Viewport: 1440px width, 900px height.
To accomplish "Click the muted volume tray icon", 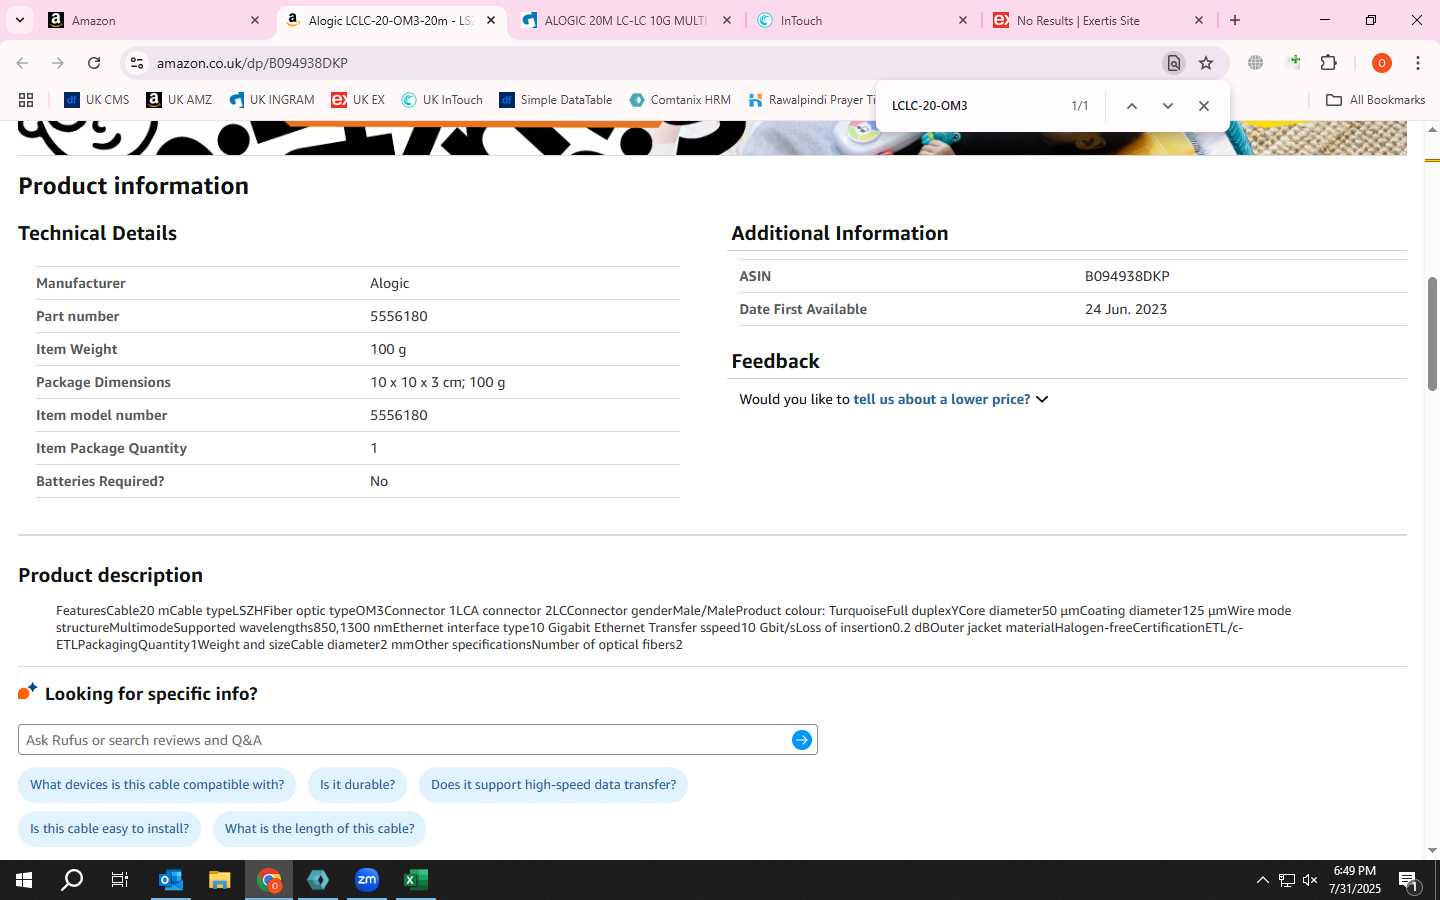I will pos(1310,880).
